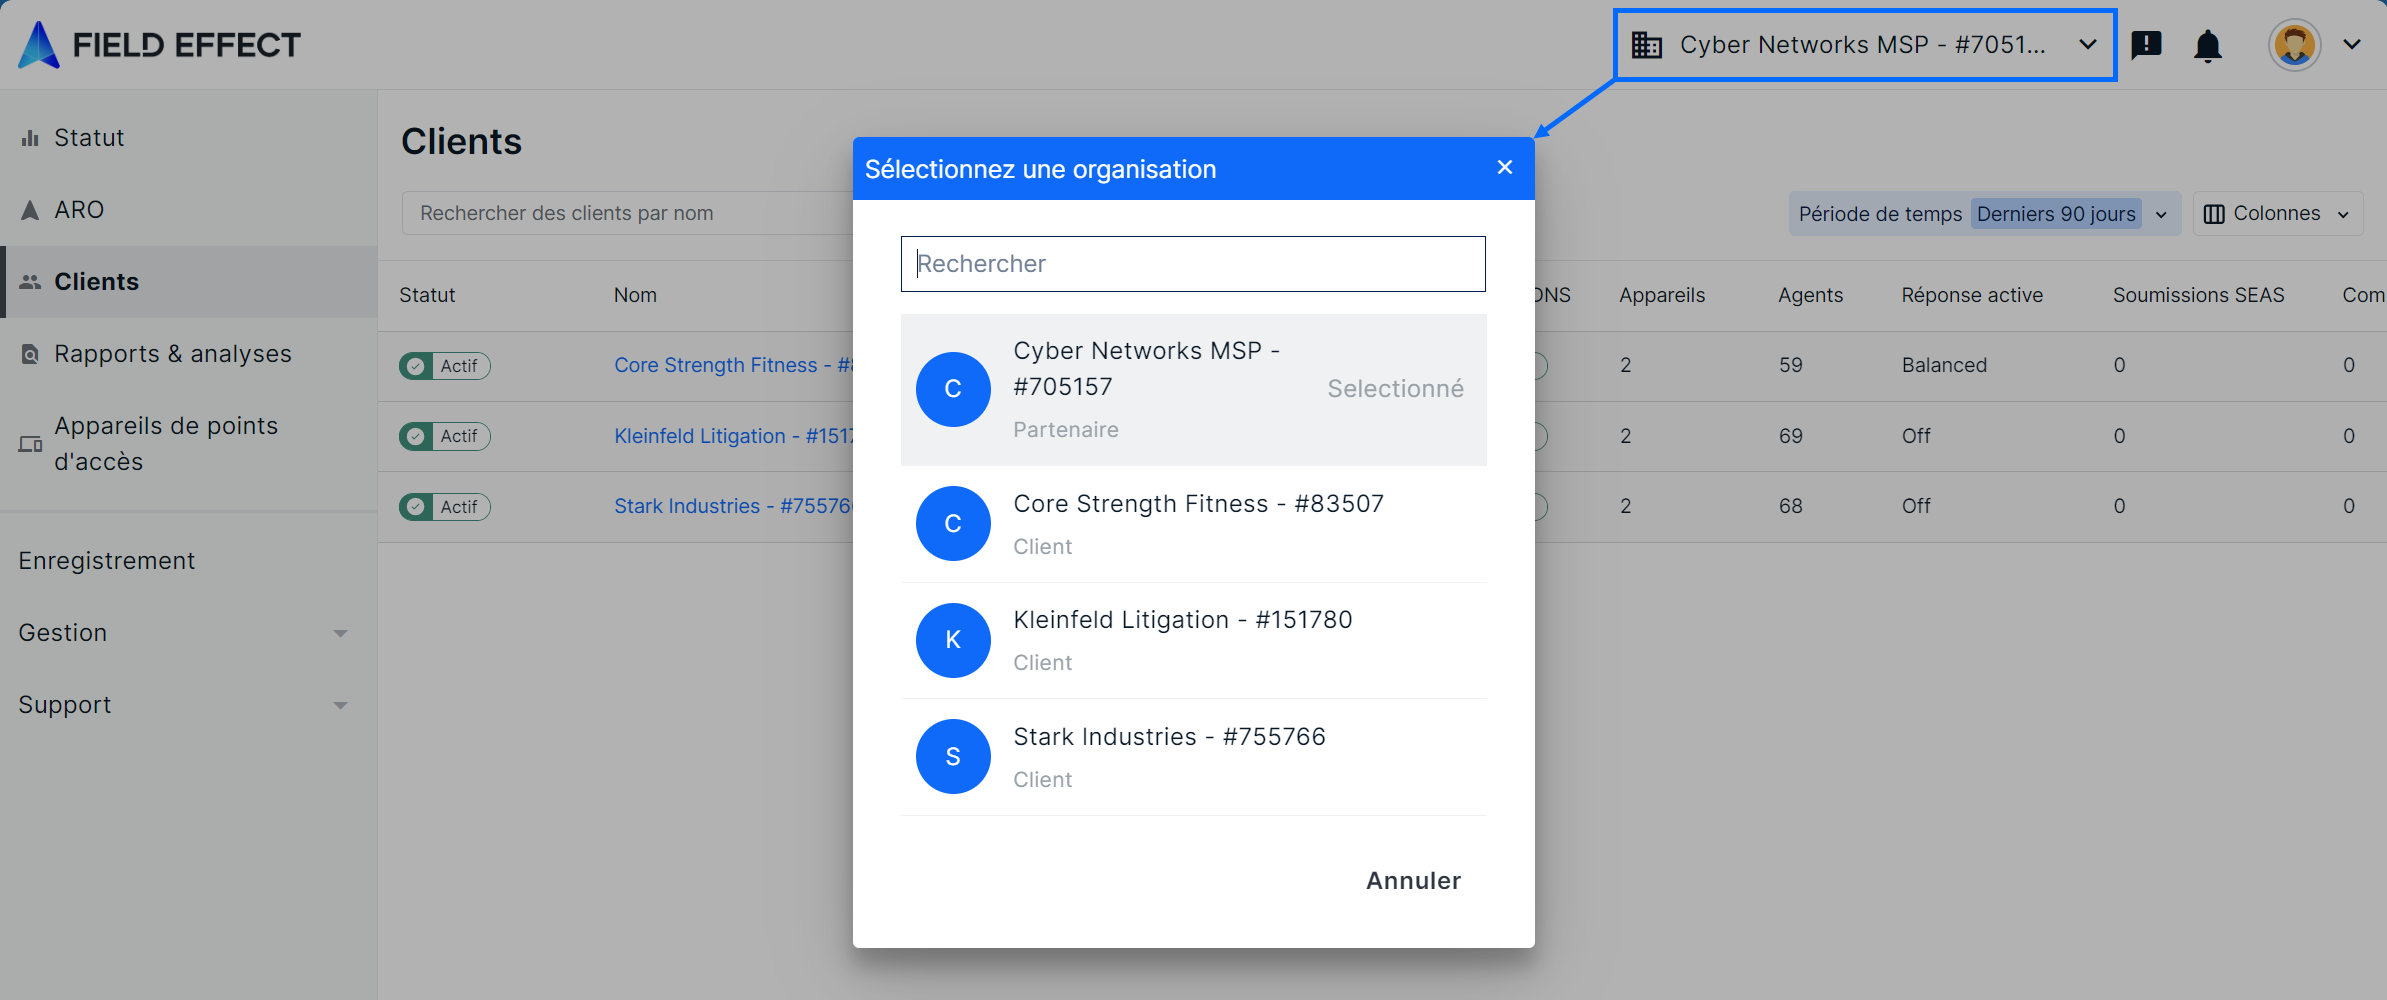The width and height of the screenshot is (2387, 1000).
Task: Open Appareils de points d'accès
Action: click(x=188, y=444)
